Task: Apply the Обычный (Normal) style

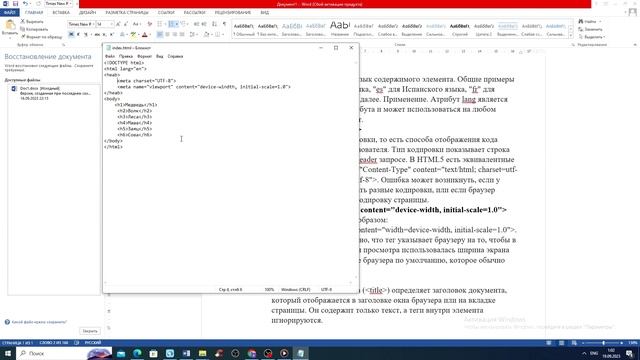Action: [244, 29]
